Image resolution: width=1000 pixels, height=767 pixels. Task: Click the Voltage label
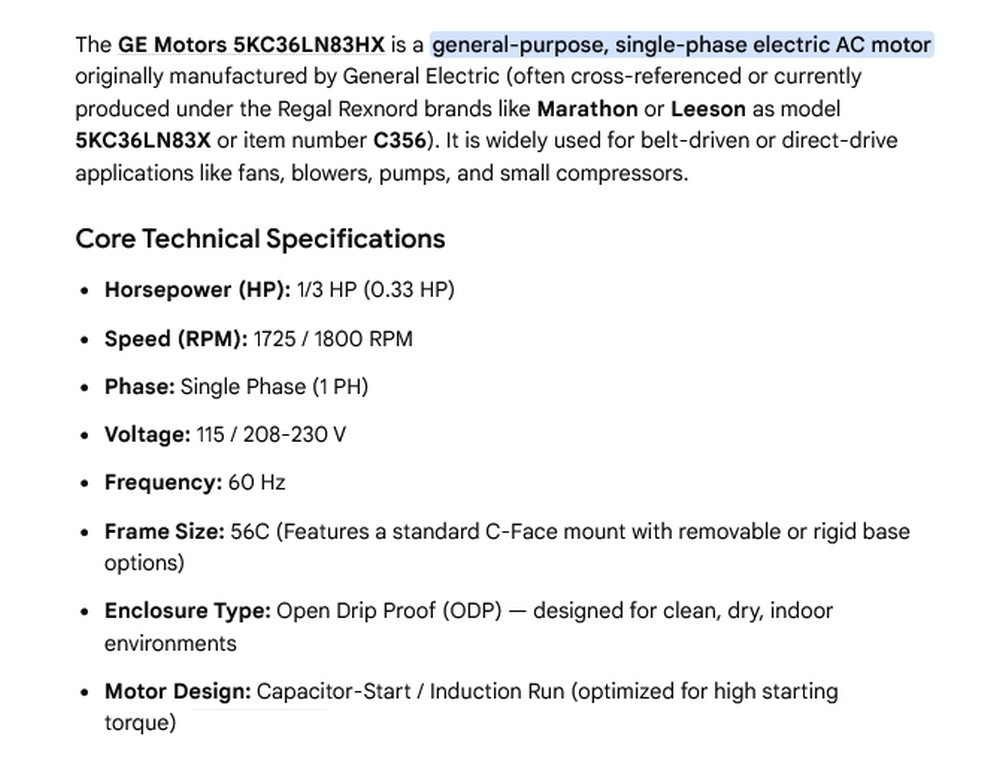click(147, 435)
